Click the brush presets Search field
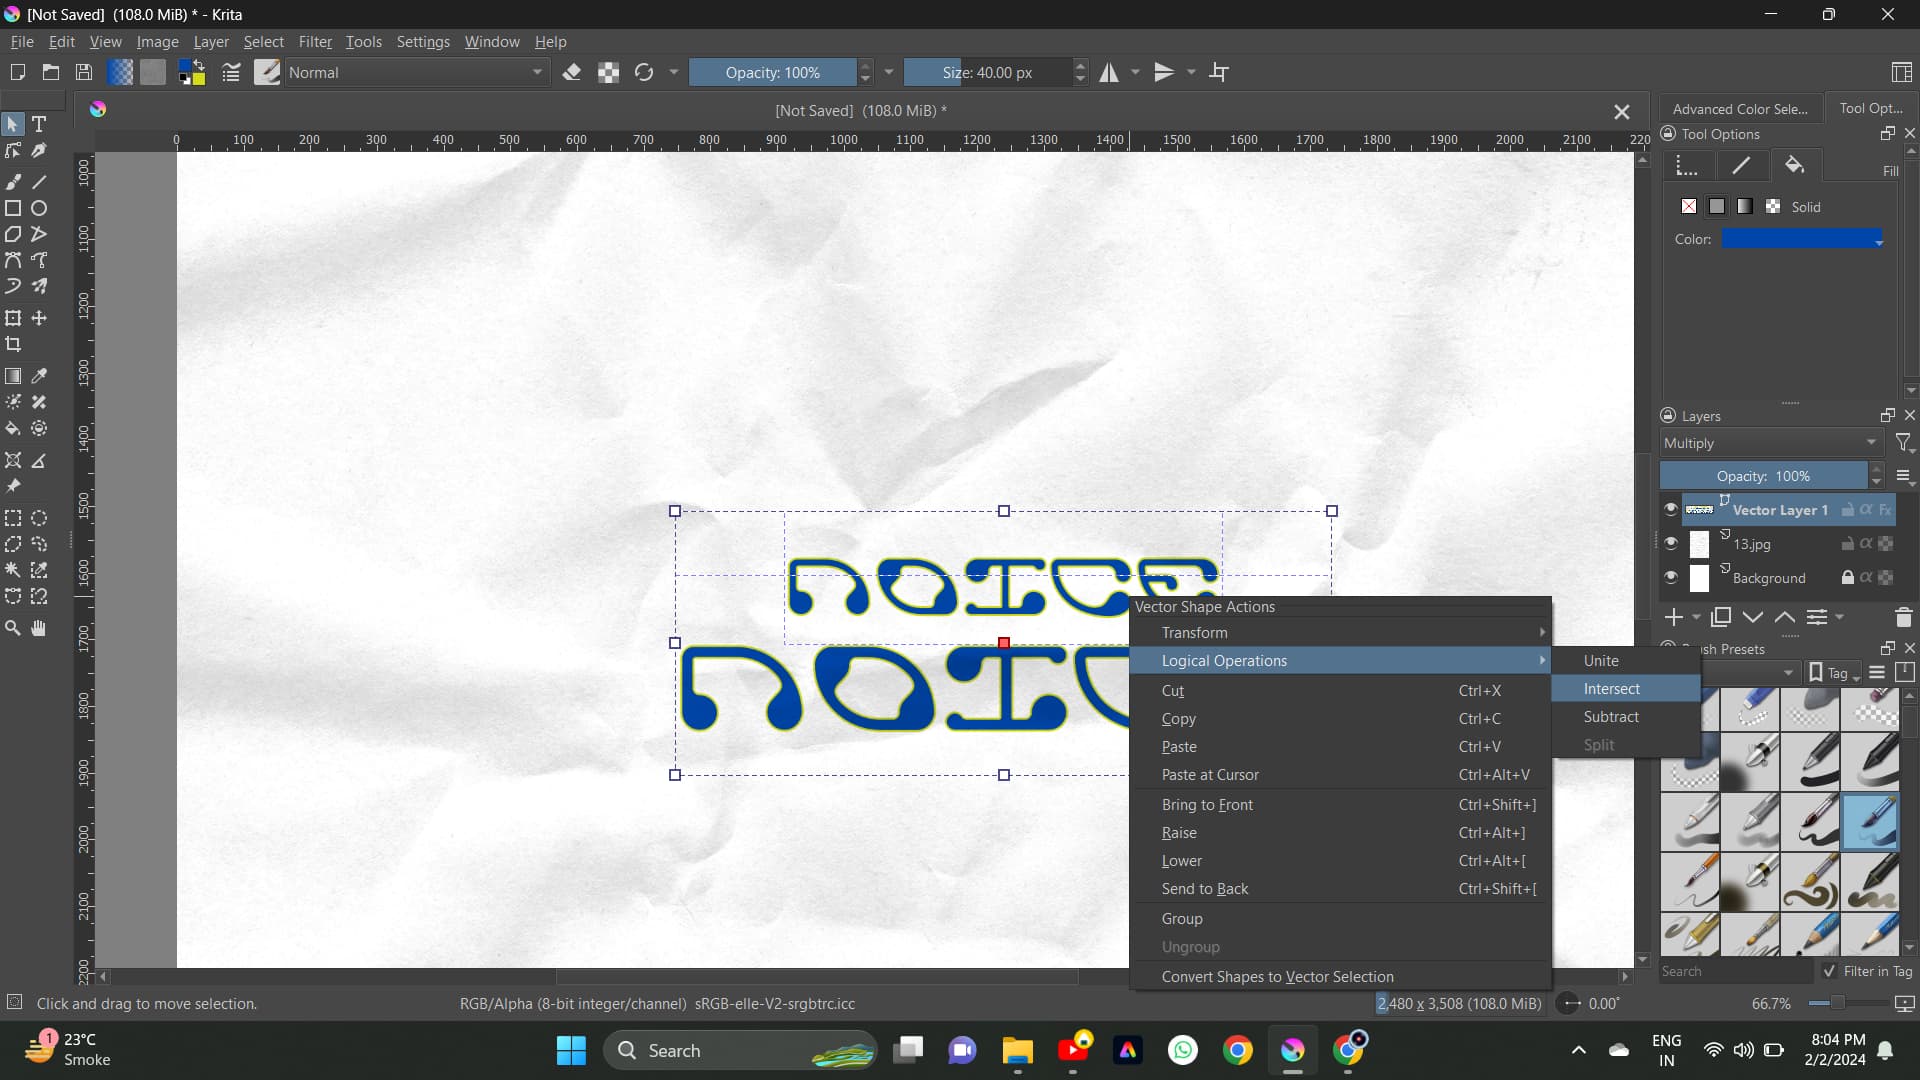Image resolution: width=1920 pixels, height=1080 pixels. click(x=1735, y=971)
